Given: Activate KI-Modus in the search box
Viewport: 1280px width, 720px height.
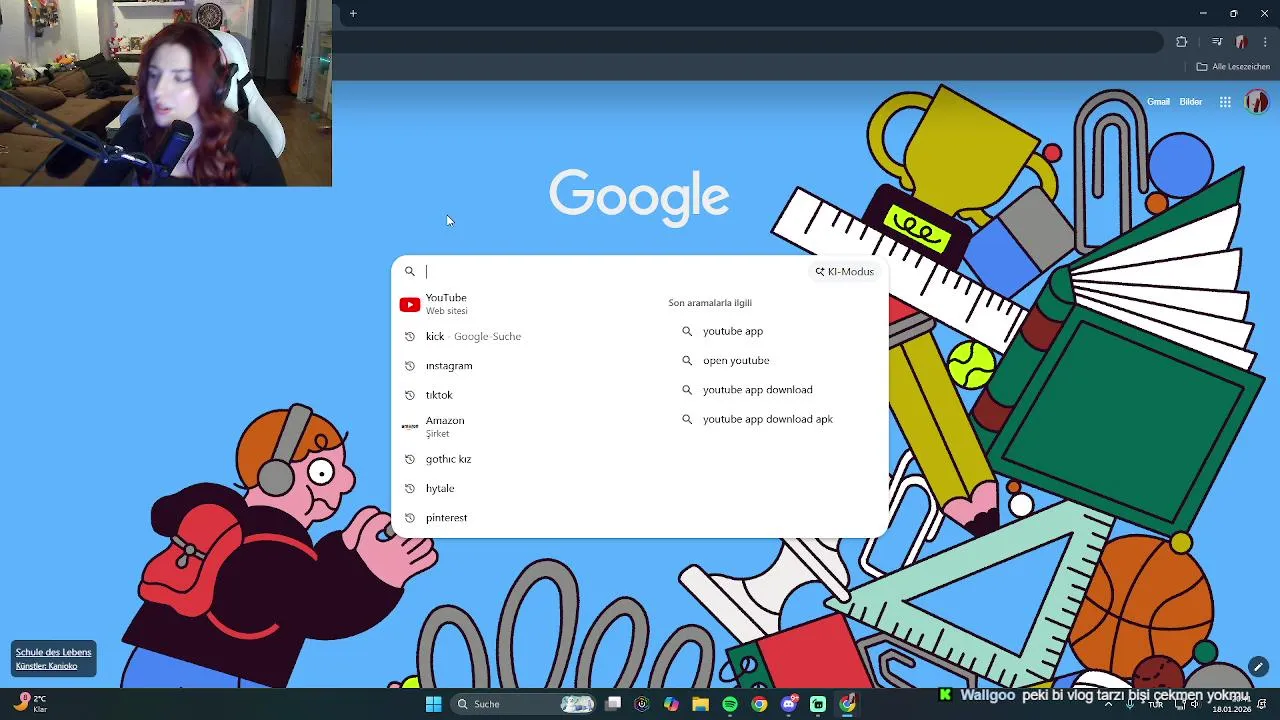Looking at the screenshot, I should 845,271.
